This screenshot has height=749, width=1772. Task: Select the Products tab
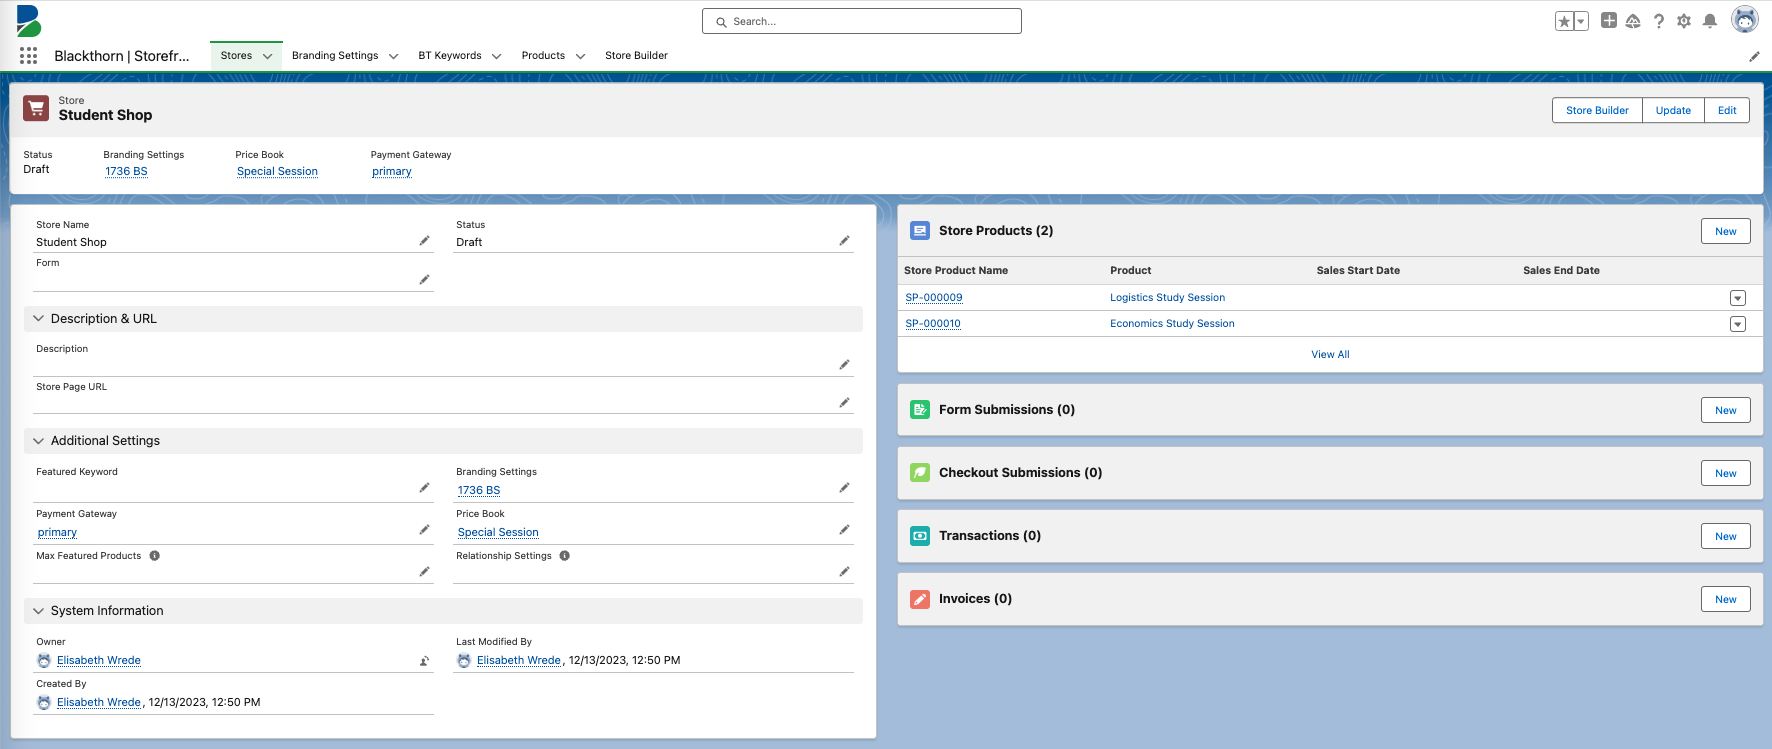(x=543, y=56)
